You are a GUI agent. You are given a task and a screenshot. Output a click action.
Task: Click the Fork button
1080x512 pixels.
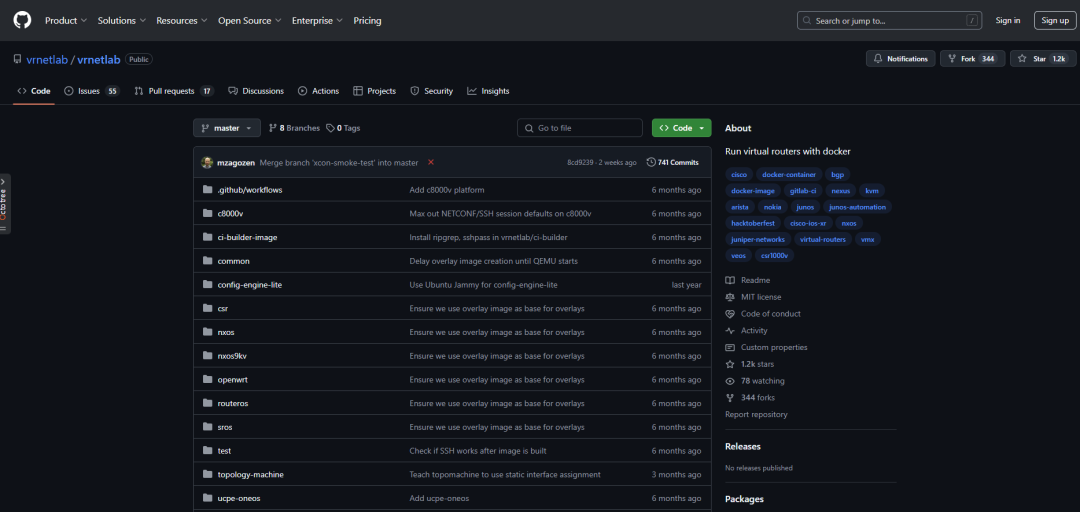(x=973, y=59)
